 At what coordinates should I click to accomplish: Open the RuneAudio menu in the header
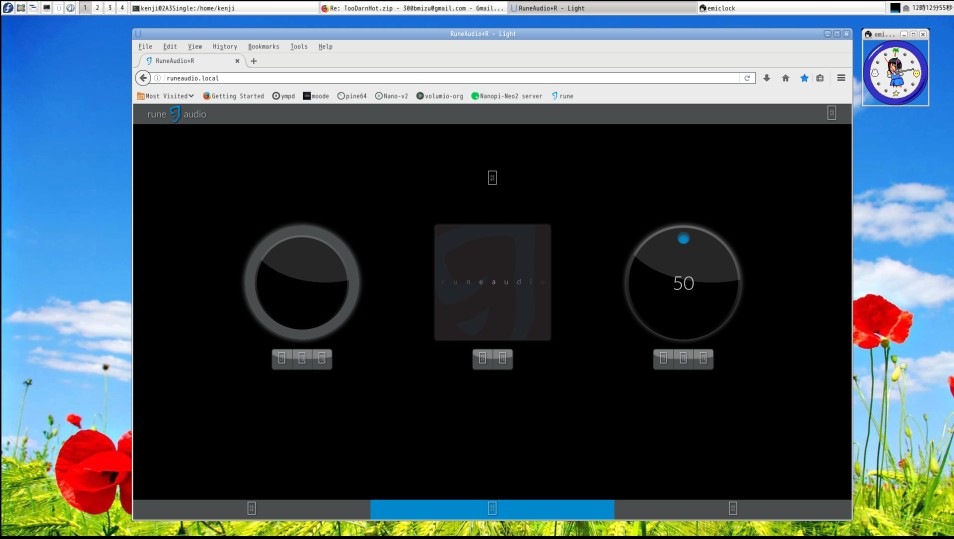coord(831,113)
